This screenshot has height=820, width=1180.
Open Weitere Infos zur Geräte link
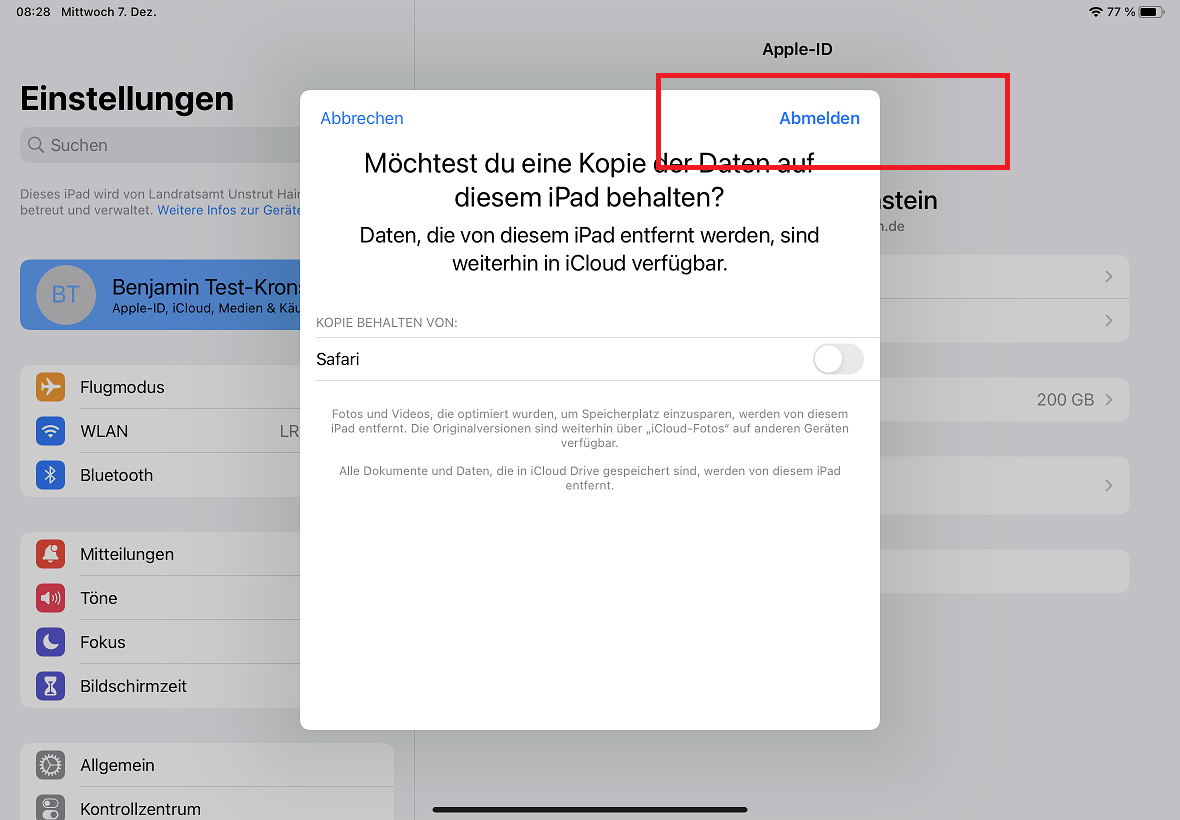click(229, 211)
